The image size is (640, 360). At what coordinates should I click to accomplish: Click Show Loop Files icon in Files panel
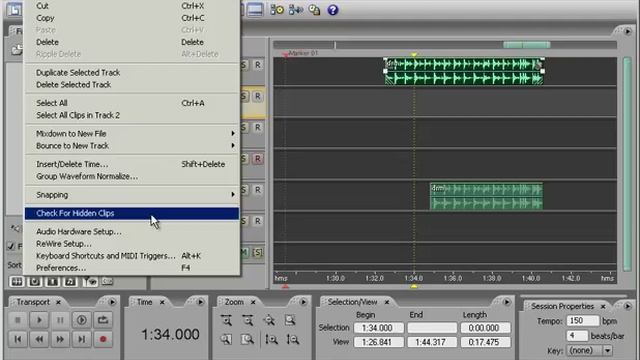(x=35, y=282)
